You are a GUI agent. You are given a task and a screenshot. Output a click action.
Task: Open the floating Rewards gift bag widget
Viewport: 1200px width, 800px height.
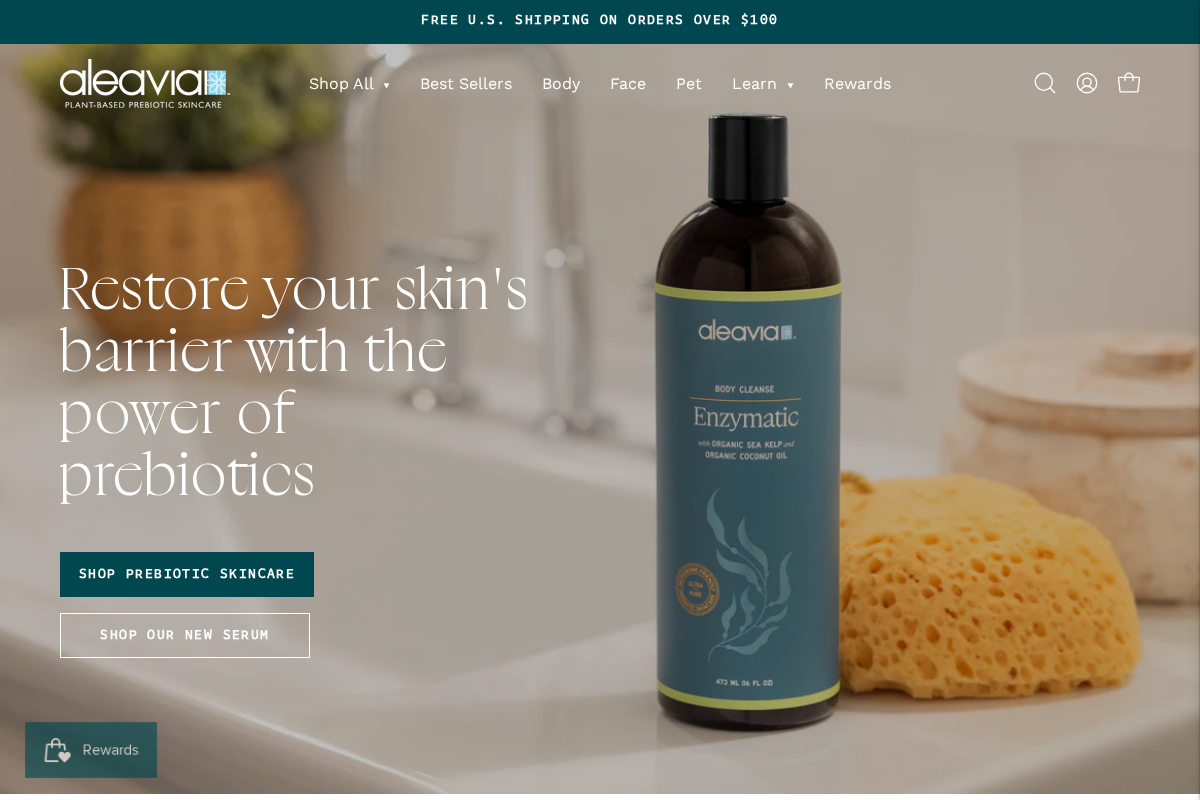pos(91,750)
